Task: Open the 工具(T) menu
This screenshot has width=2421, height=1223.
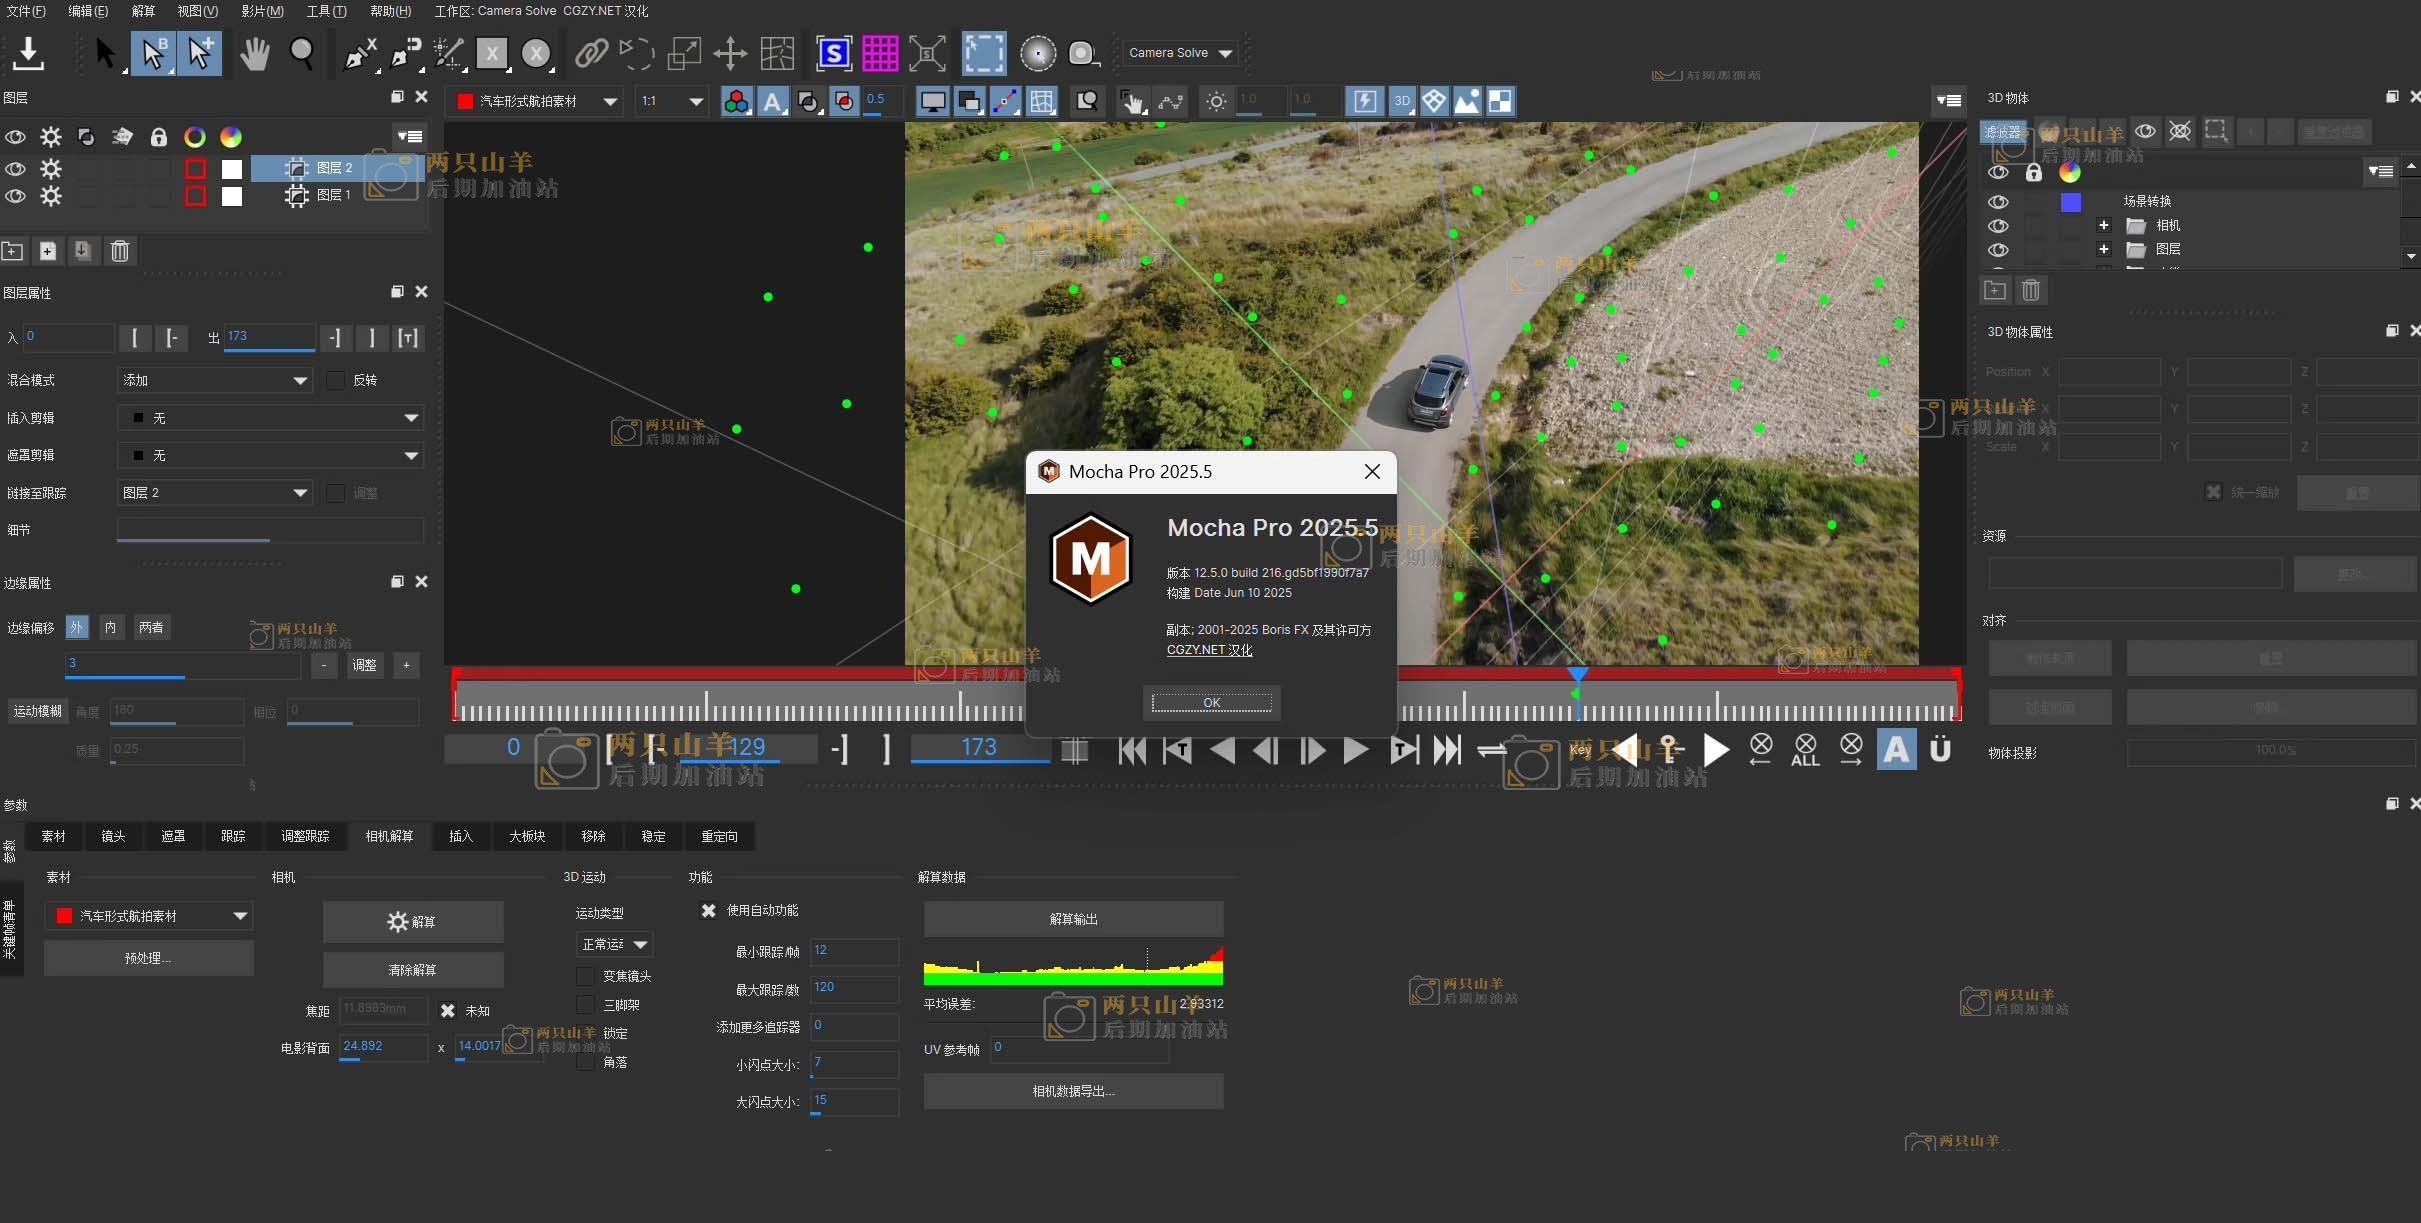Action: 326,11
